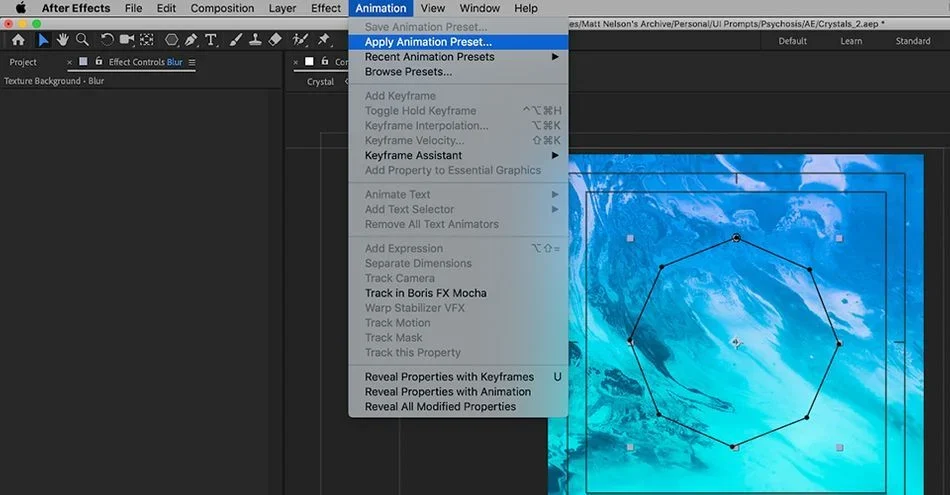Select the Effect Controls Blur tab
The width and height of the screenshot is (950, 495).
[x=145, y=62]
